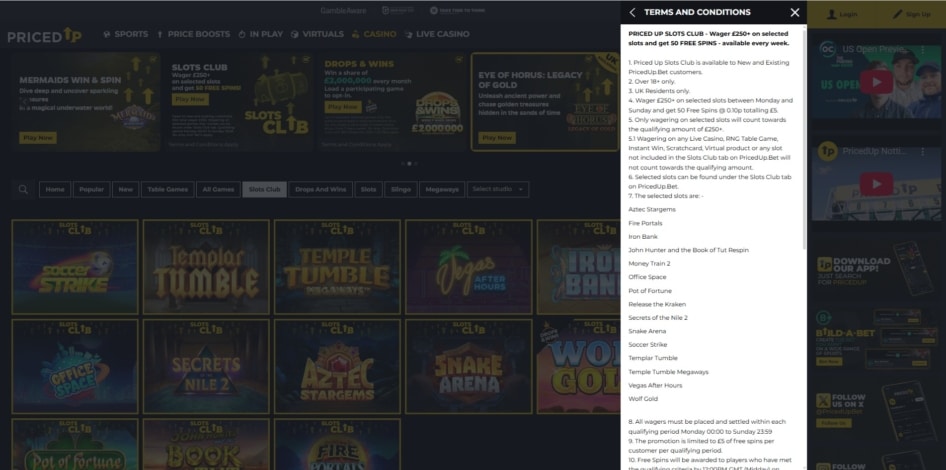Screen dimensions: 946x470
Task: Open the Templar Tumble game tile
Action: click(206, 267)
